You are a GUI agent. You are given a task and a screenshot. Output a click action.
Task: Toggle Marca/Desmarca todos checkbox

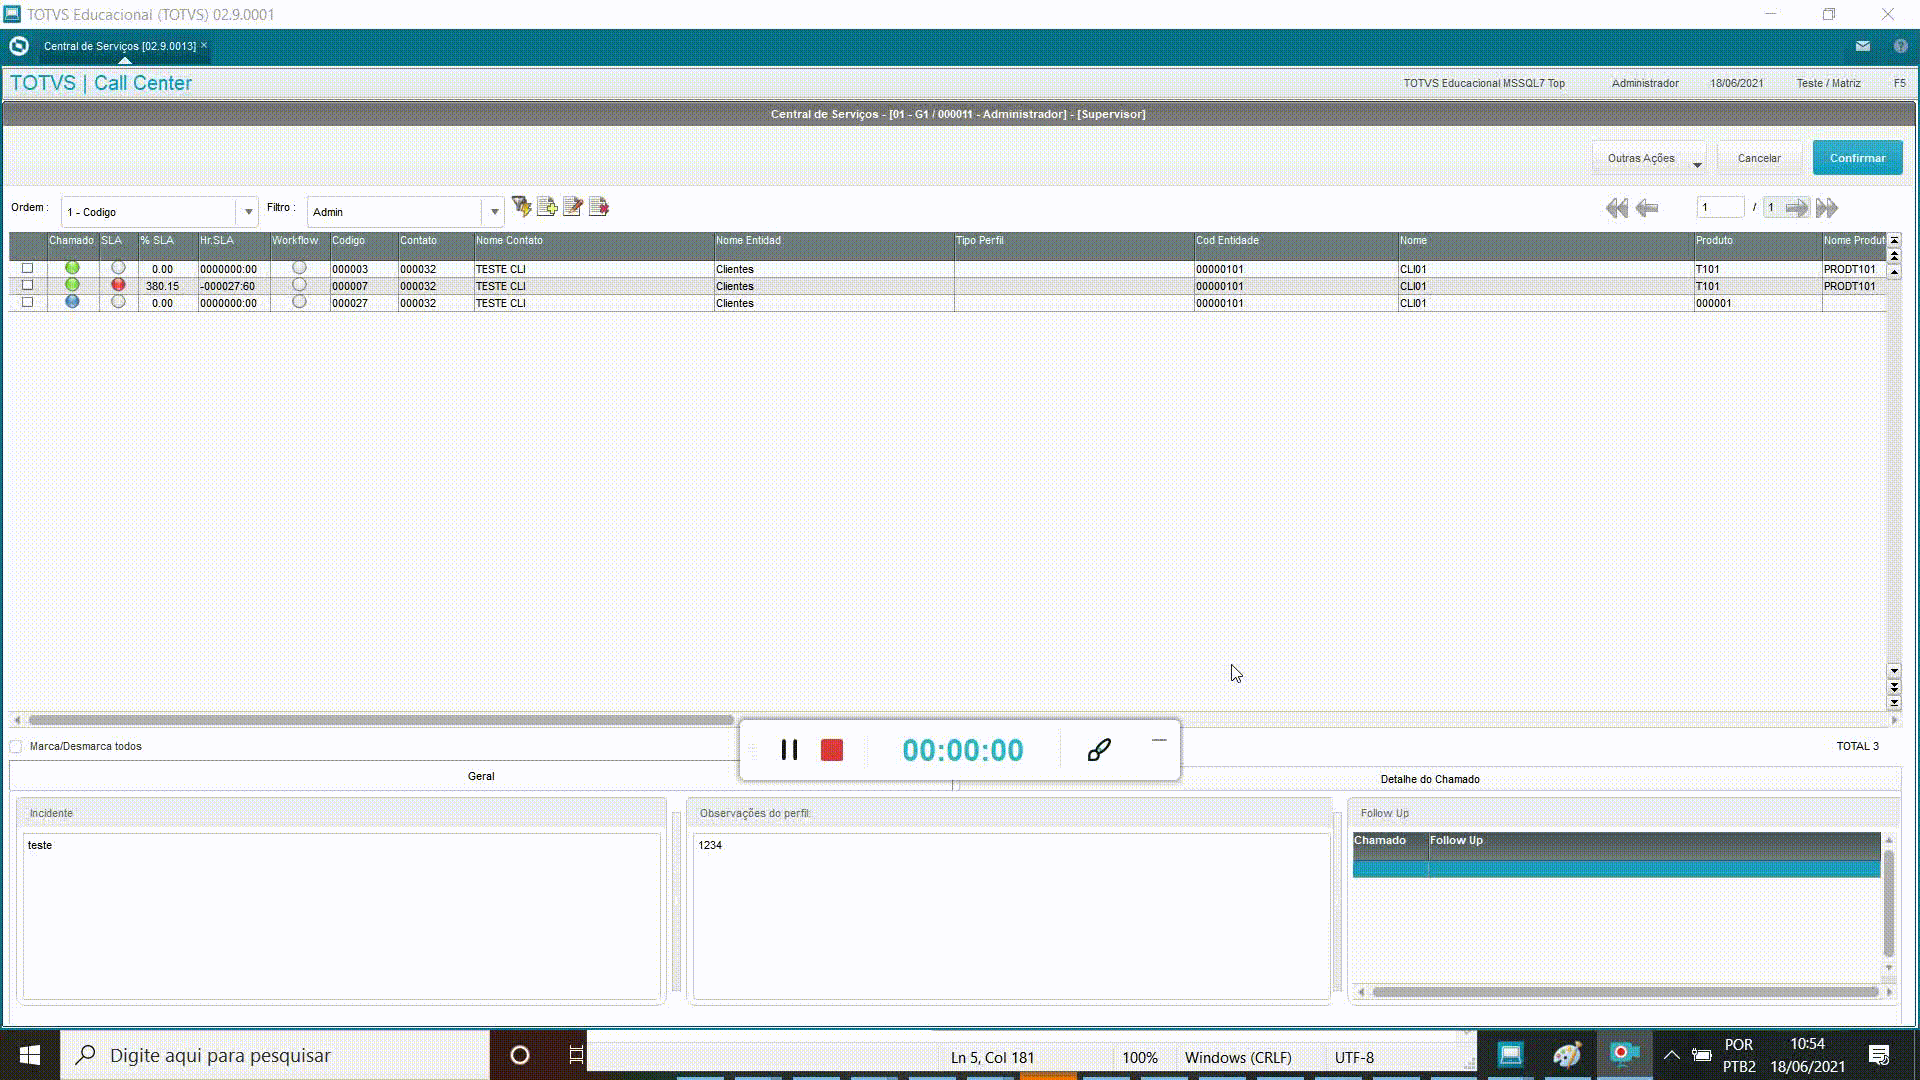tap(16, 747)
